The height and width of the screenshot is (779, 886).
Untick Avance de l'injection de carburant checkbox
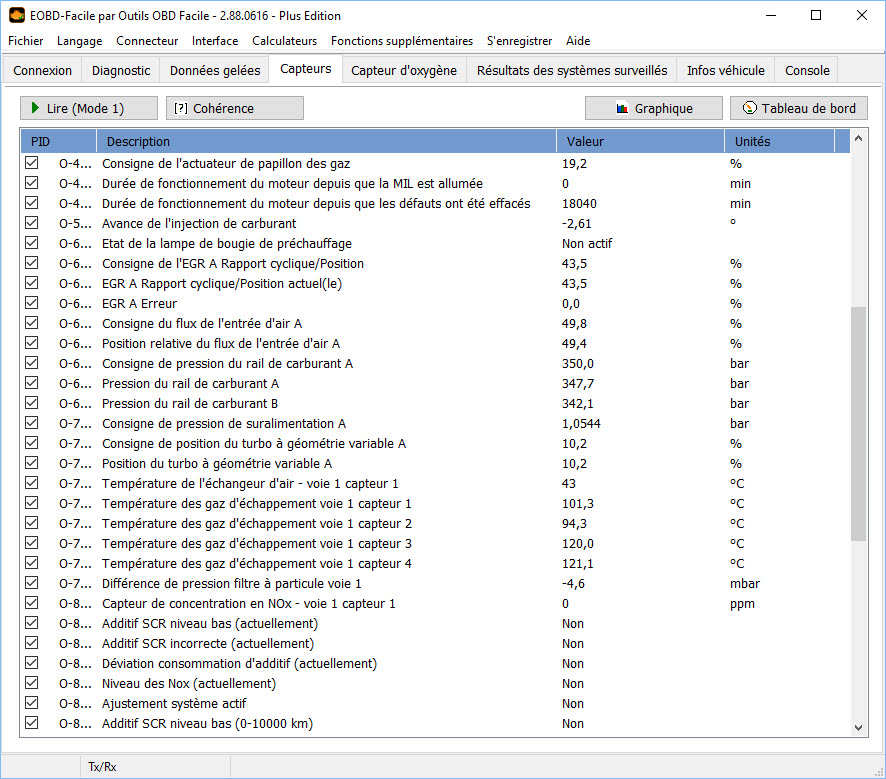32,223
